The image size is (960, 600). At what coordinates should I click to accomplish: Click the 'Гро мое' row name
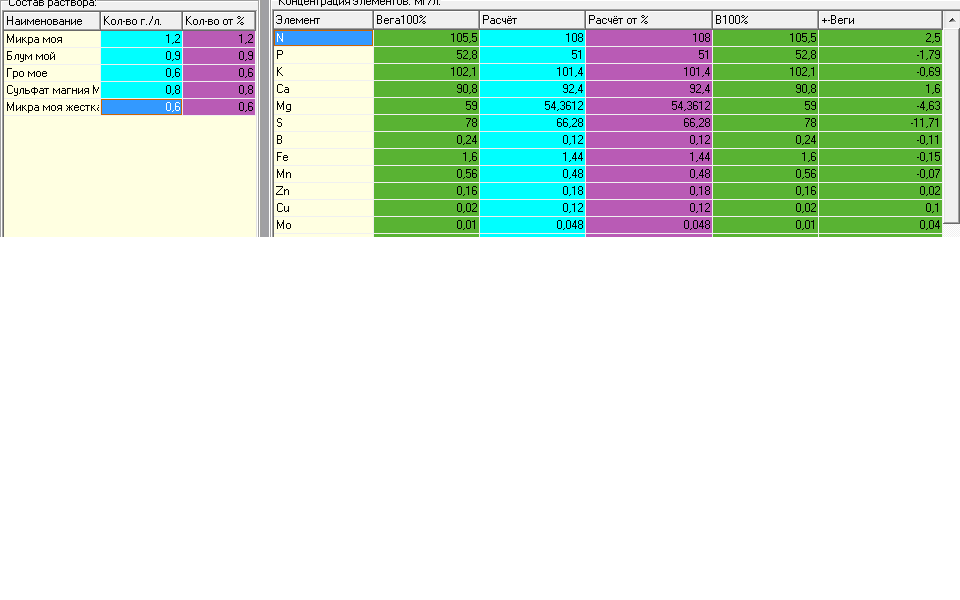tap(52, 73)
